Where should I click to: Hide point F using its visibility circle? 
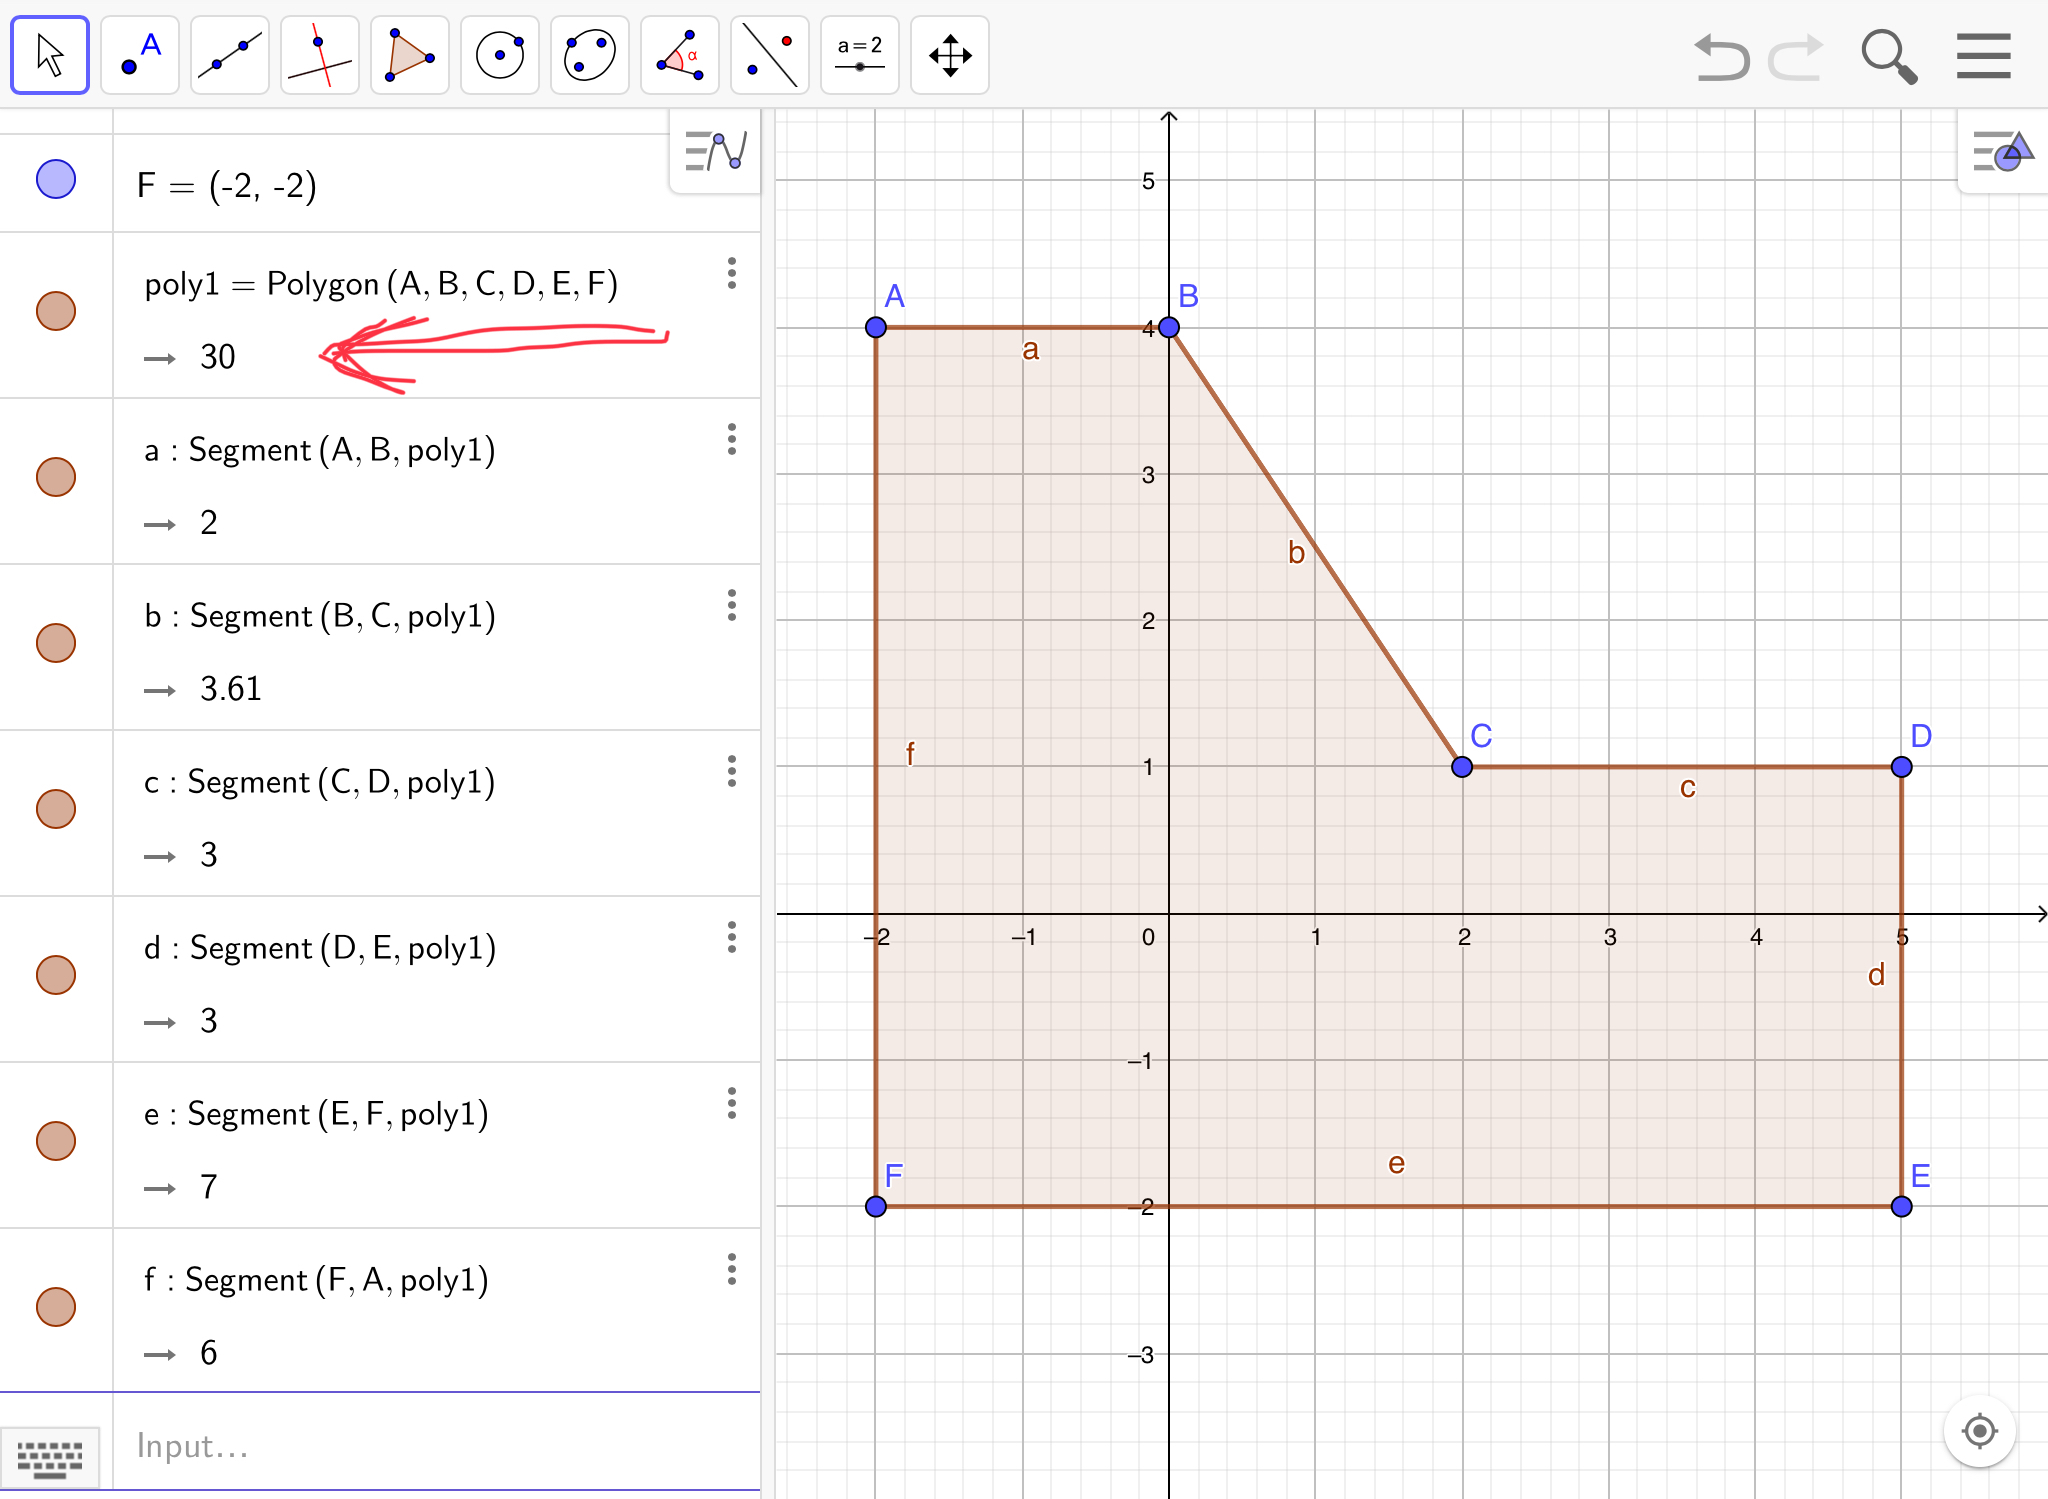tap(56, 179)
